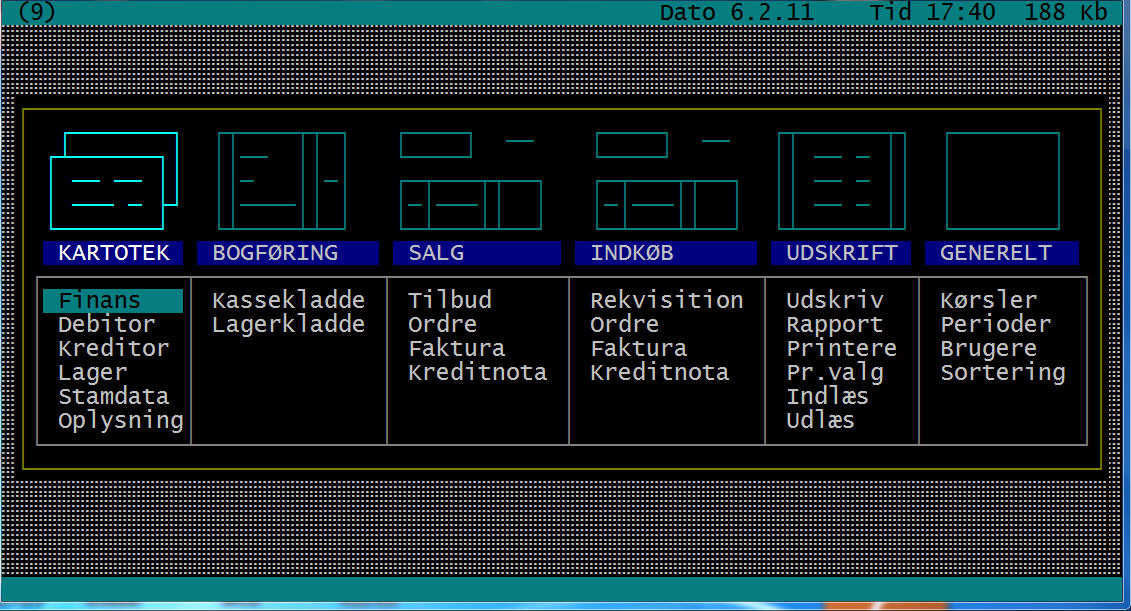Select Brugere under Generelt
1131x611 pixels.
coord(988,349)
